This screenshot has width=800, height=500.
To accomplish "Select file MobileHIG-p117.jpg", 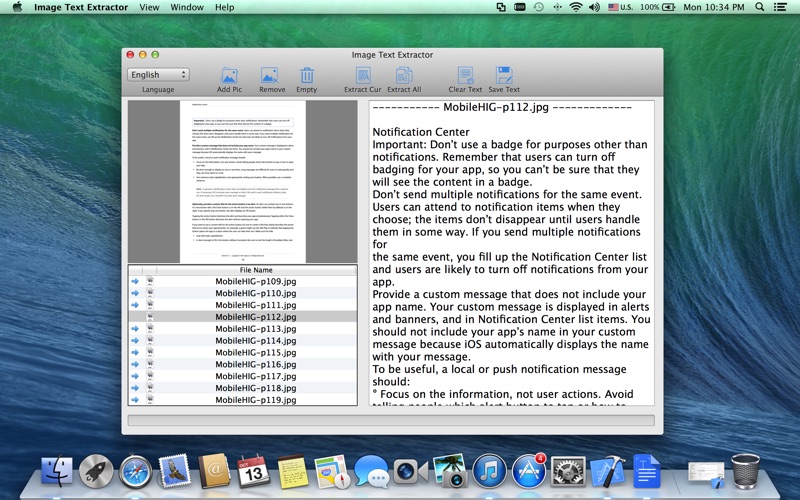I will [243, 376].
